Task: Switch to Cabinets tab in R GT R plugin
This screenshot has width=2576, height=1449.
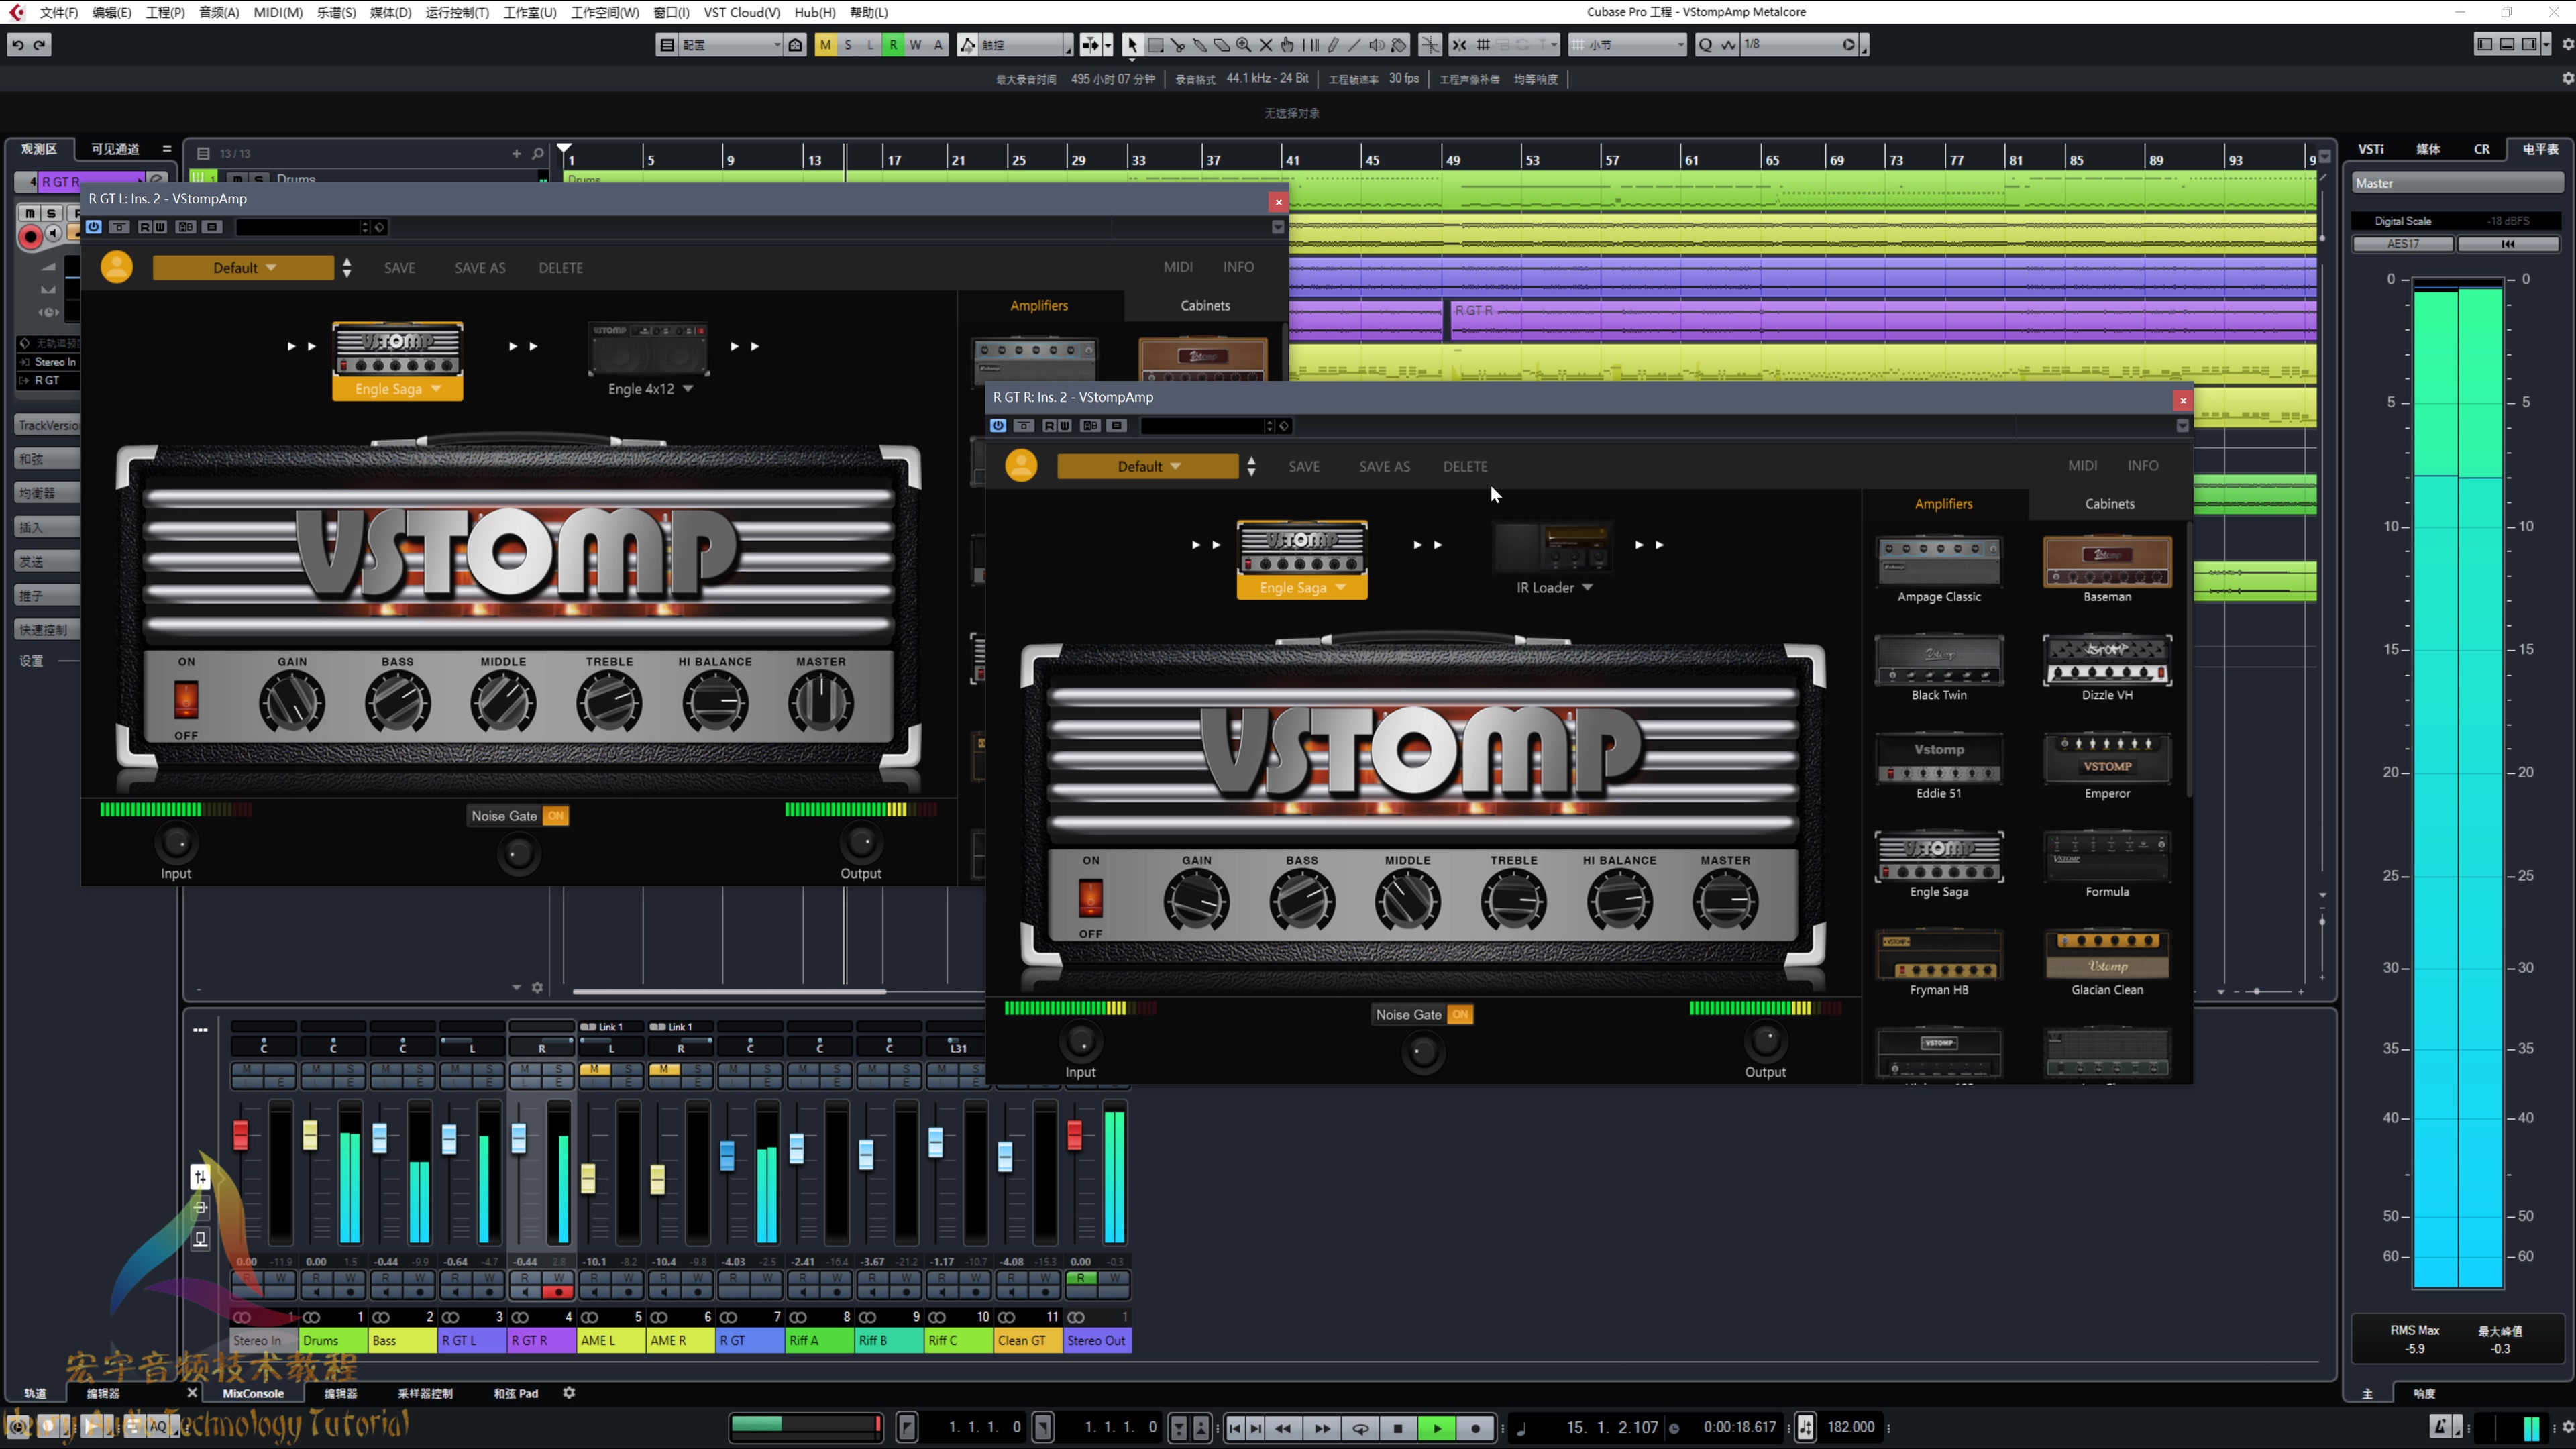Action: pyautogui.click(x=2109, y=504)
